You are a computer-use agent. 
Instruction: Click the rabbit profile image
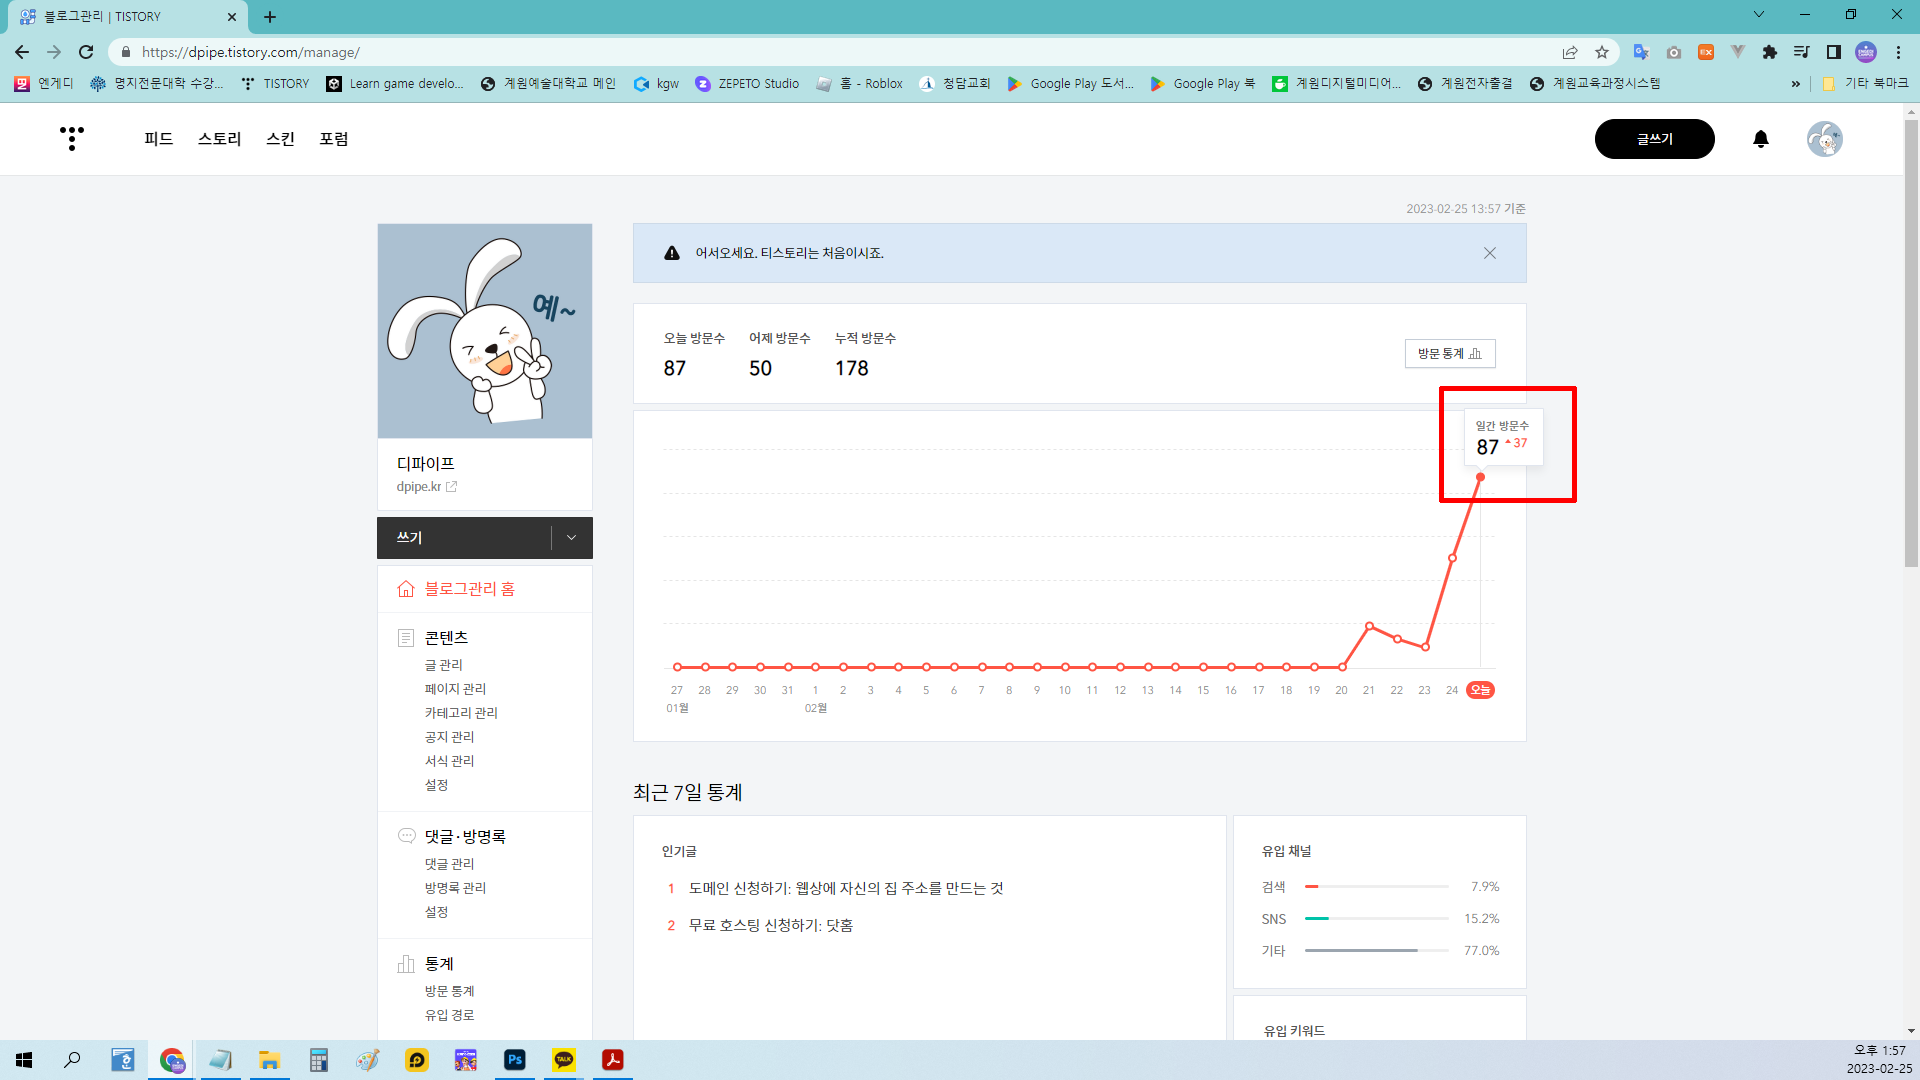pos(485,331)
